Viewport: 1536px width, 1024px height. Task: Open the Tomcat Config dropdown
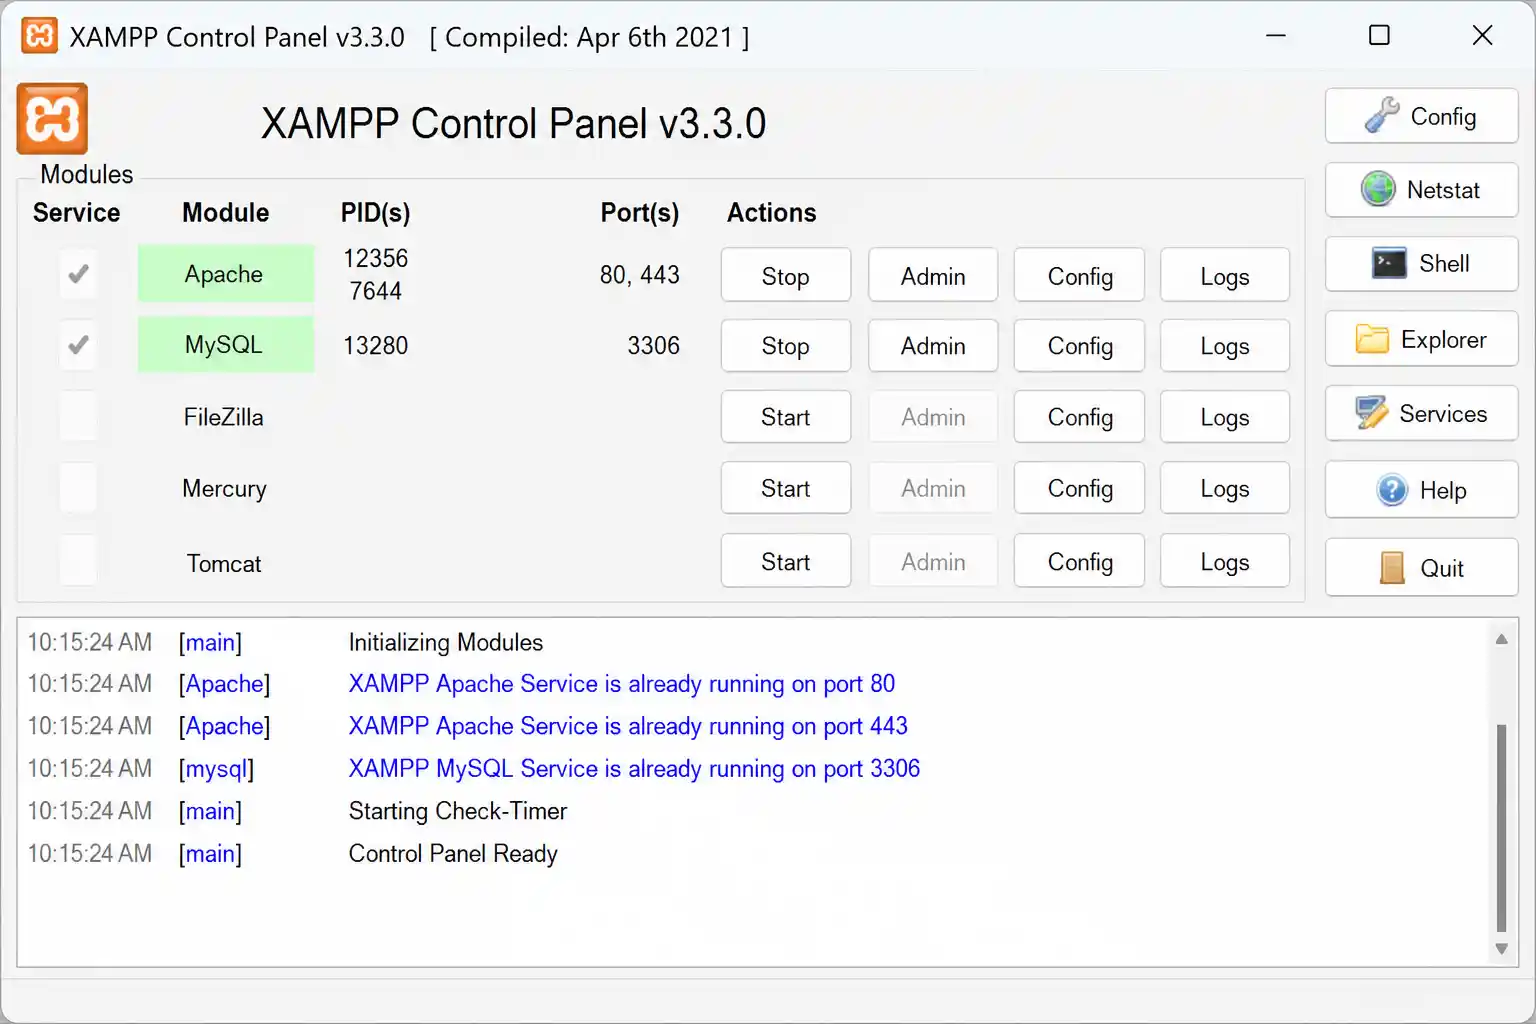pos(1079,561)
